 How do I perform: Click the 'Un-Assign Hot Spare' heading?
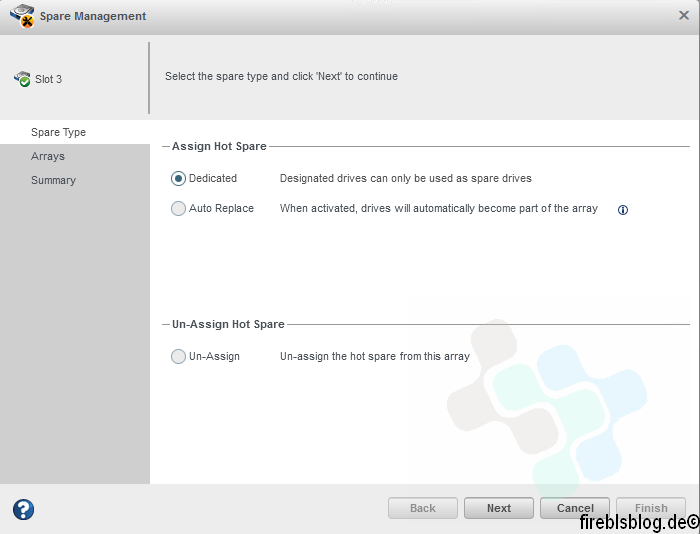click(228, 324)
